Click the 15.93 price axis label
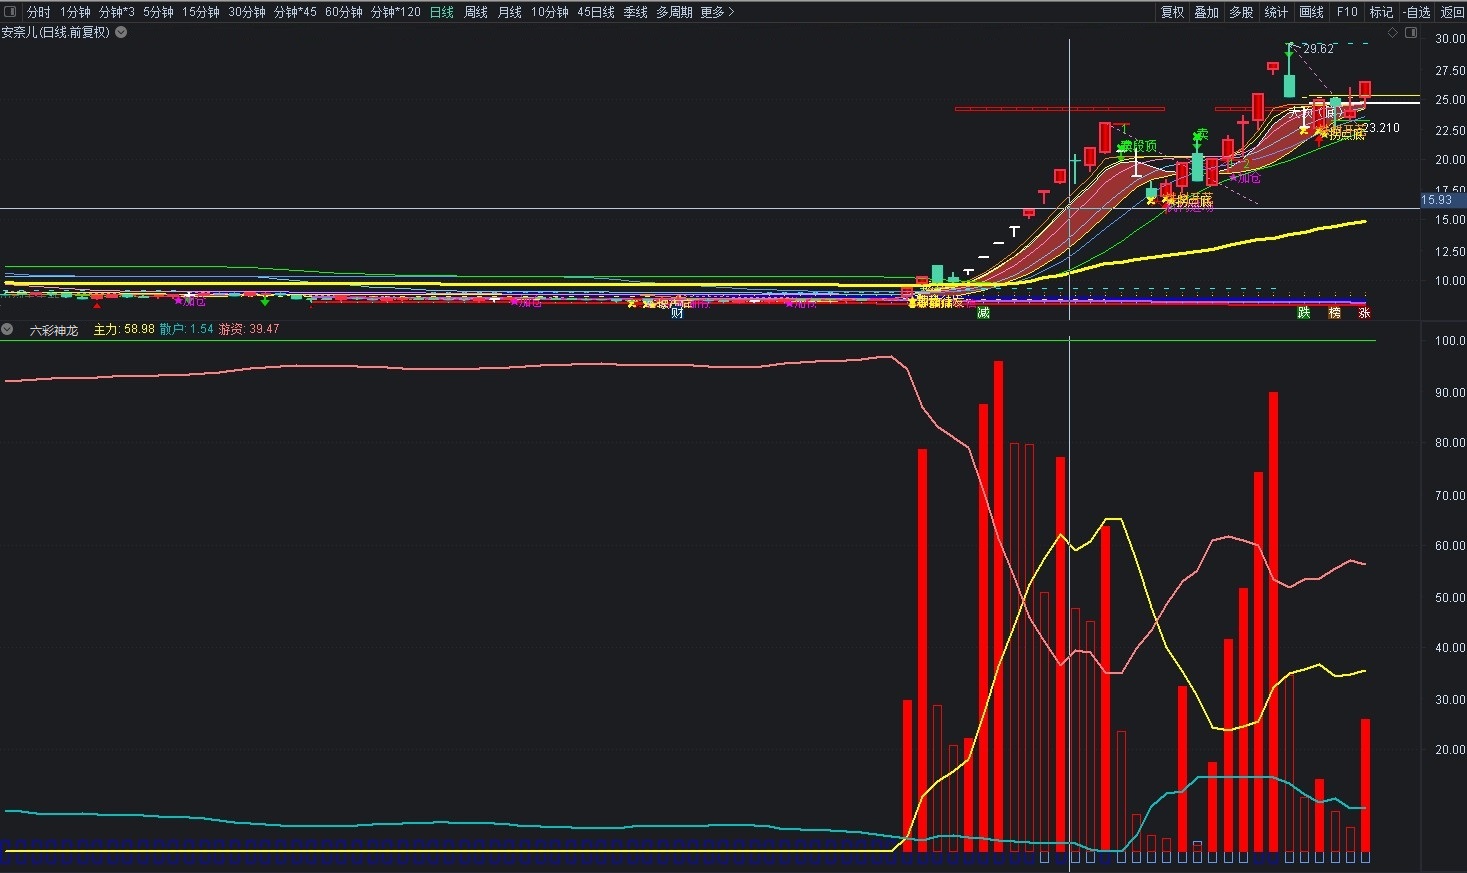The width and height of the screenshot is (1467, 873). click(1437, 200)
